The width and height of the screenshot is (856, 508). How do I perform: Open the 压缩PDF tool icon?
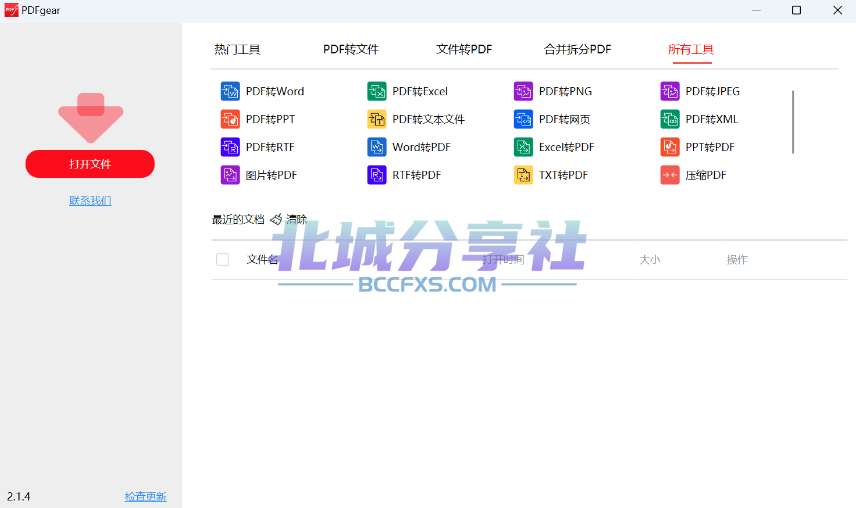pyautogui.click(x=670, y=175)
